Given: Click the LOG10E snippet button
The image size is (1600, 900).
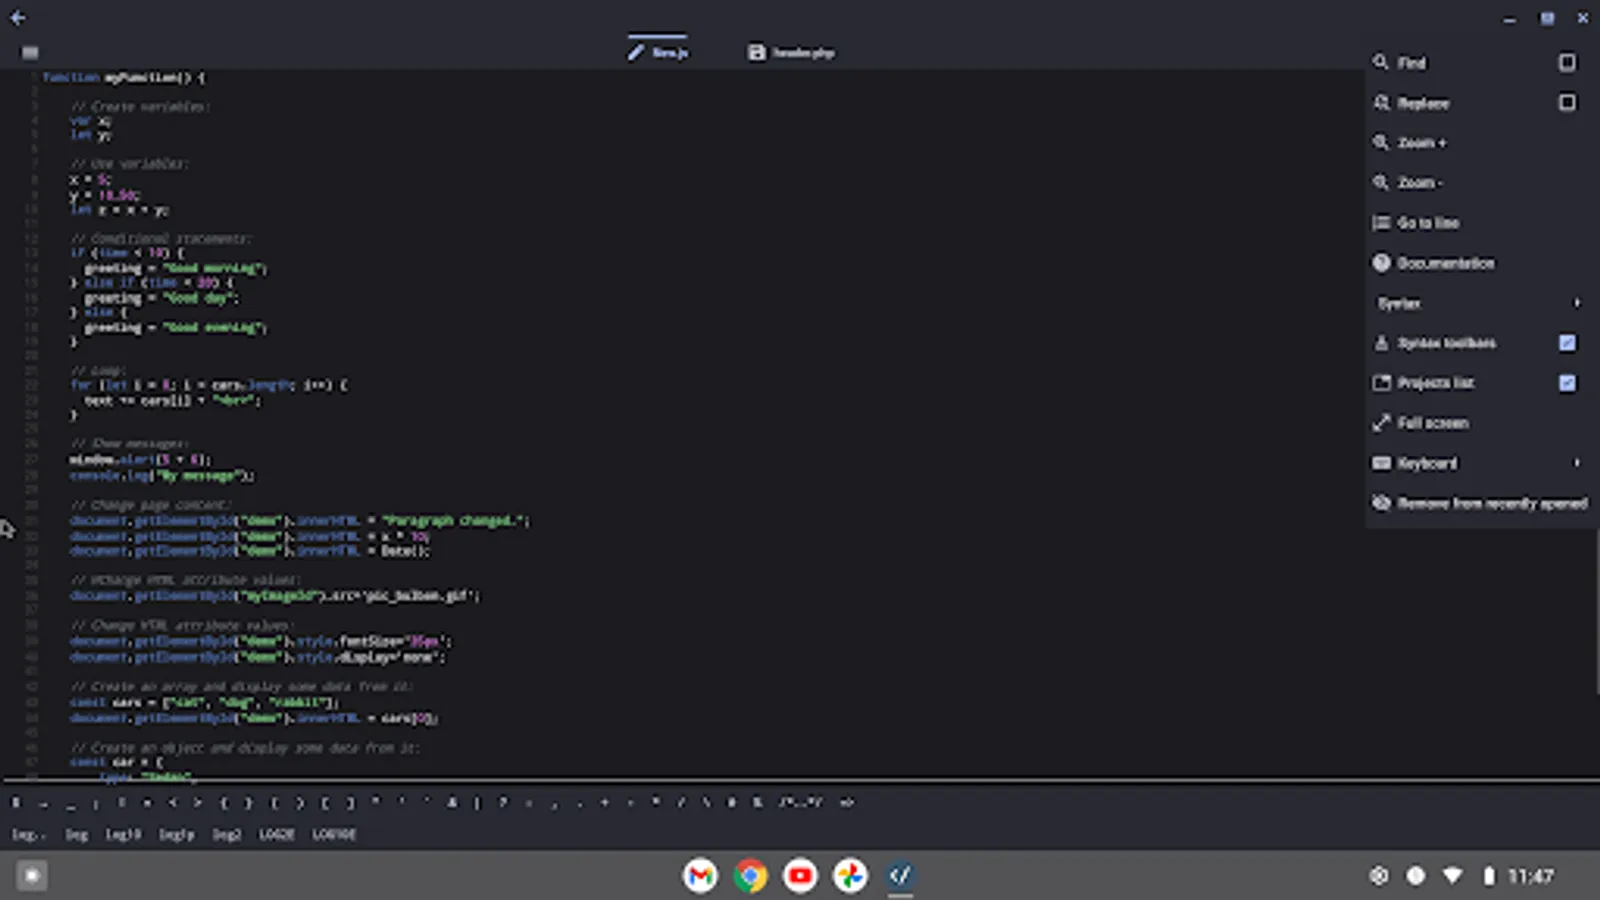Looking at the screenshot, I should click(331, 834).
